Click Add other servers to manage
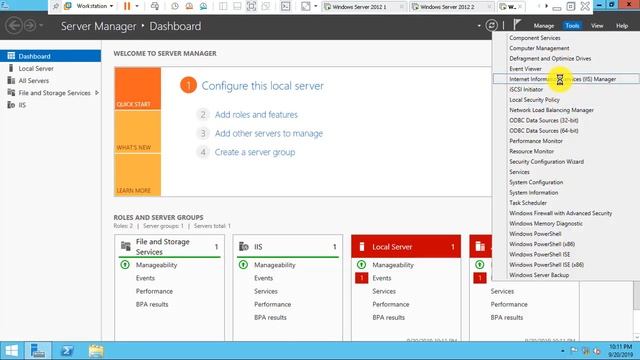The height and width of the screenshot is (360, 640). pyautogui.click(x=269, y=133)
